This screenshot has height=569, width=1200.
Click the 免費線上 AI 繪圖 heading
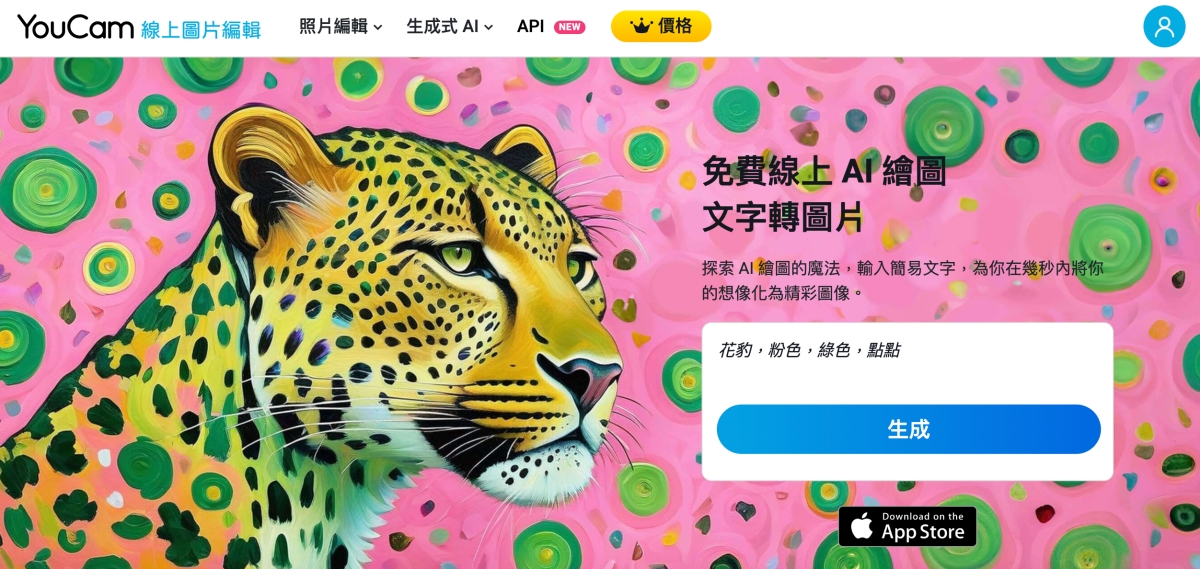[x=824, y=171]
